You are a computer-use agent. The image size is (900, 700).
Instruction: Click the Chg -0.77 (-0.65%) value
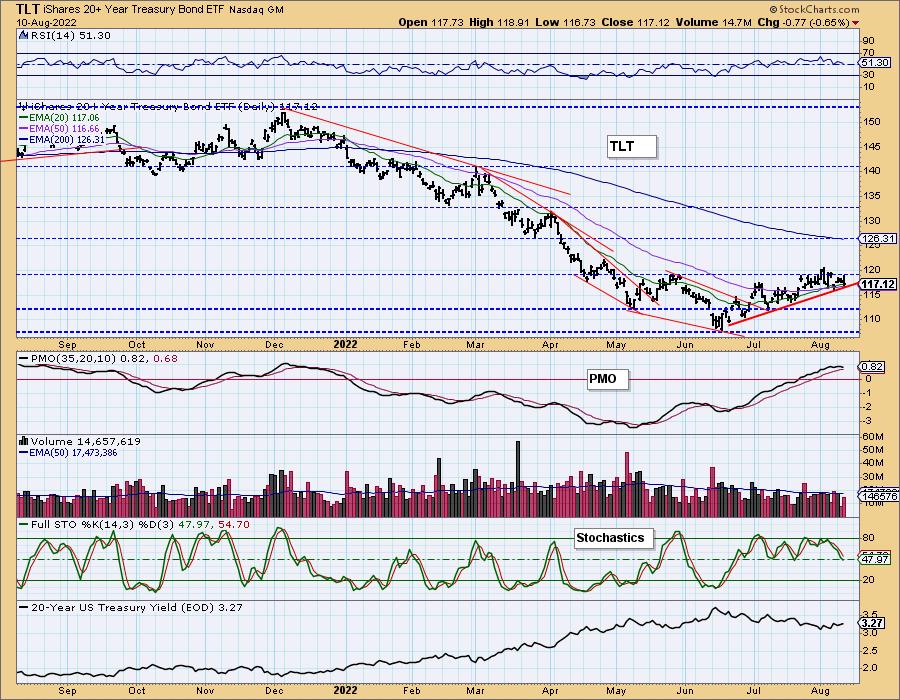coord(803,22)
